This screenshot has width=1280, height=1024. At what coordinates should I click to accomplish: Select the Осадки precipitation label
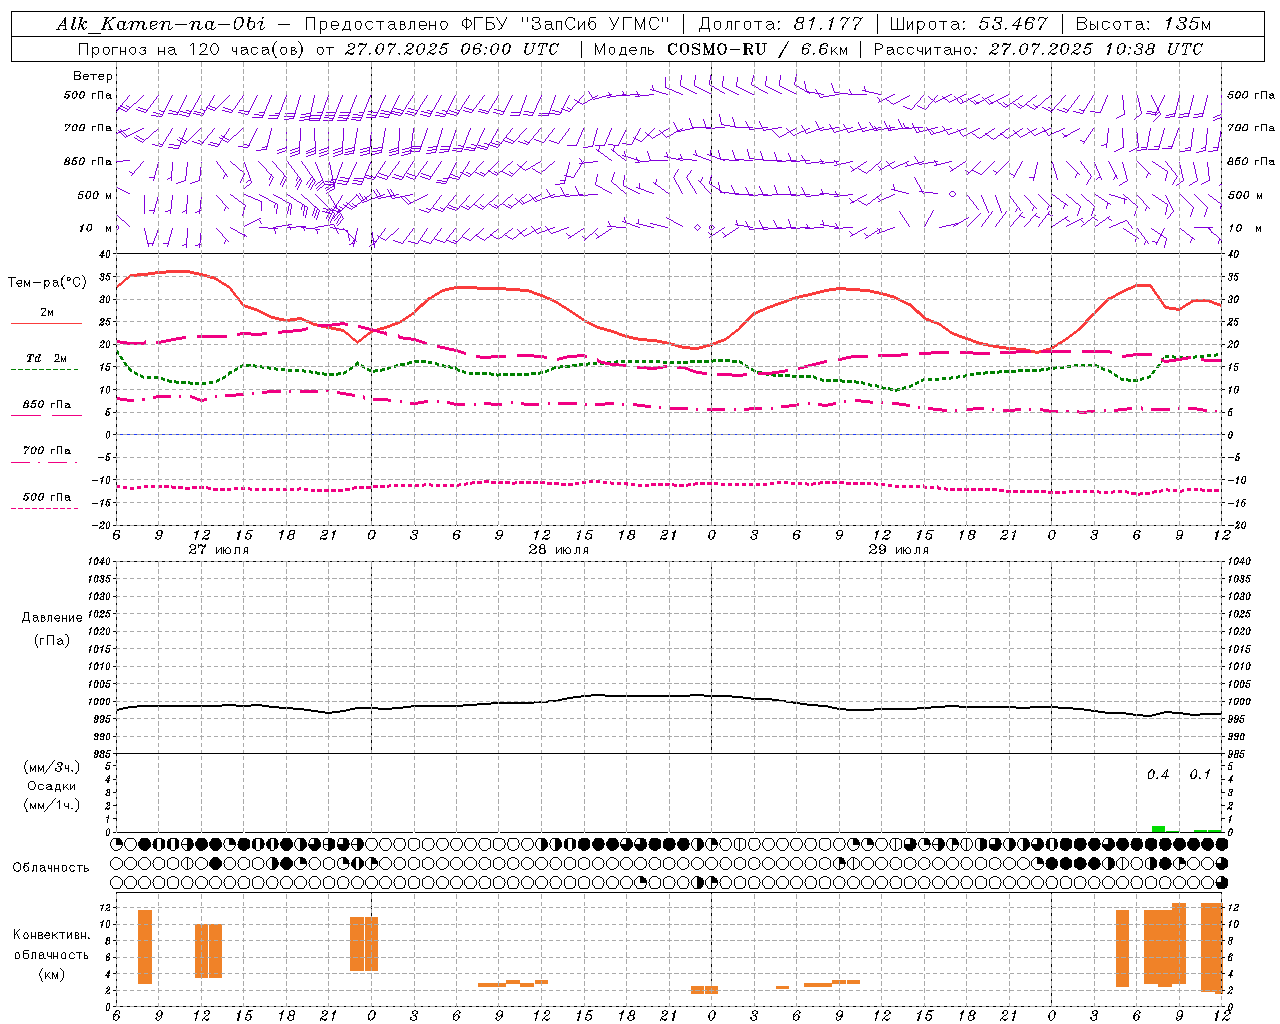pos(52,786)
